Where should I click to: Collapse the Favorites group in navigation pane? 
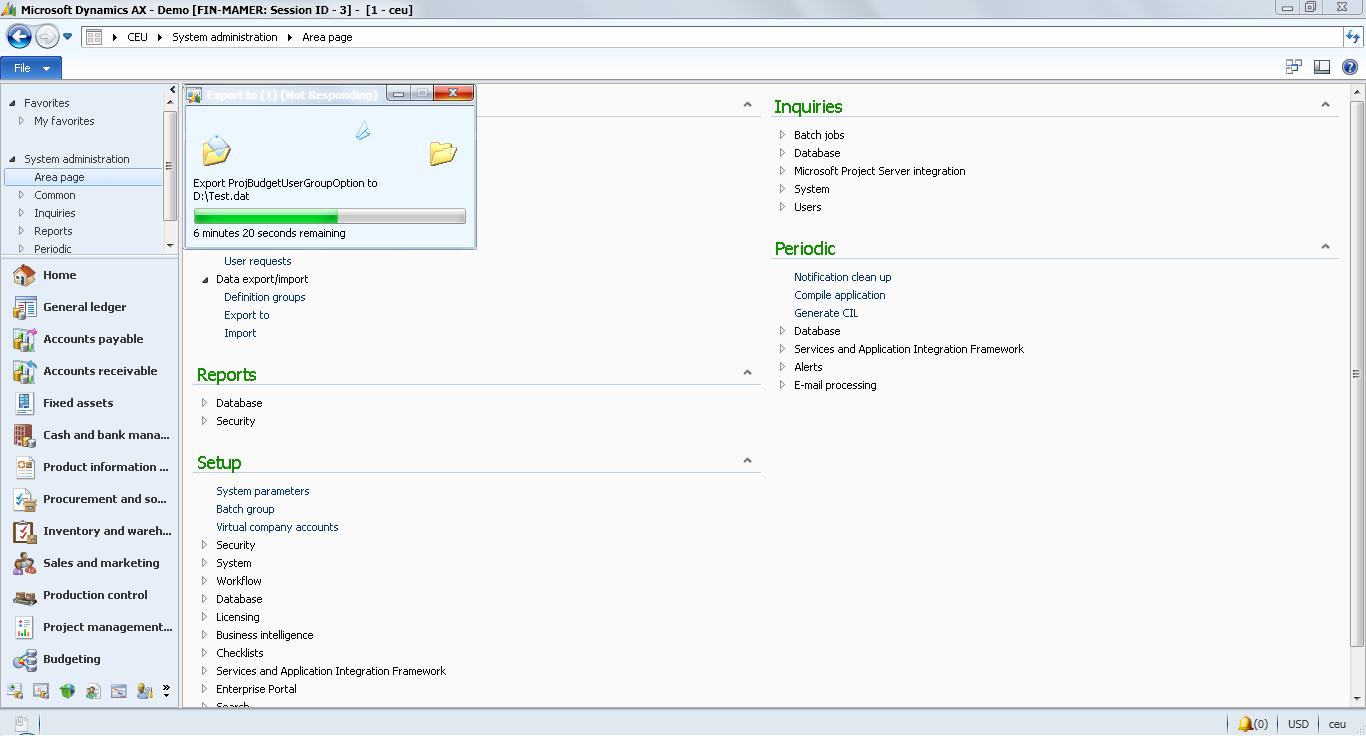13,103
